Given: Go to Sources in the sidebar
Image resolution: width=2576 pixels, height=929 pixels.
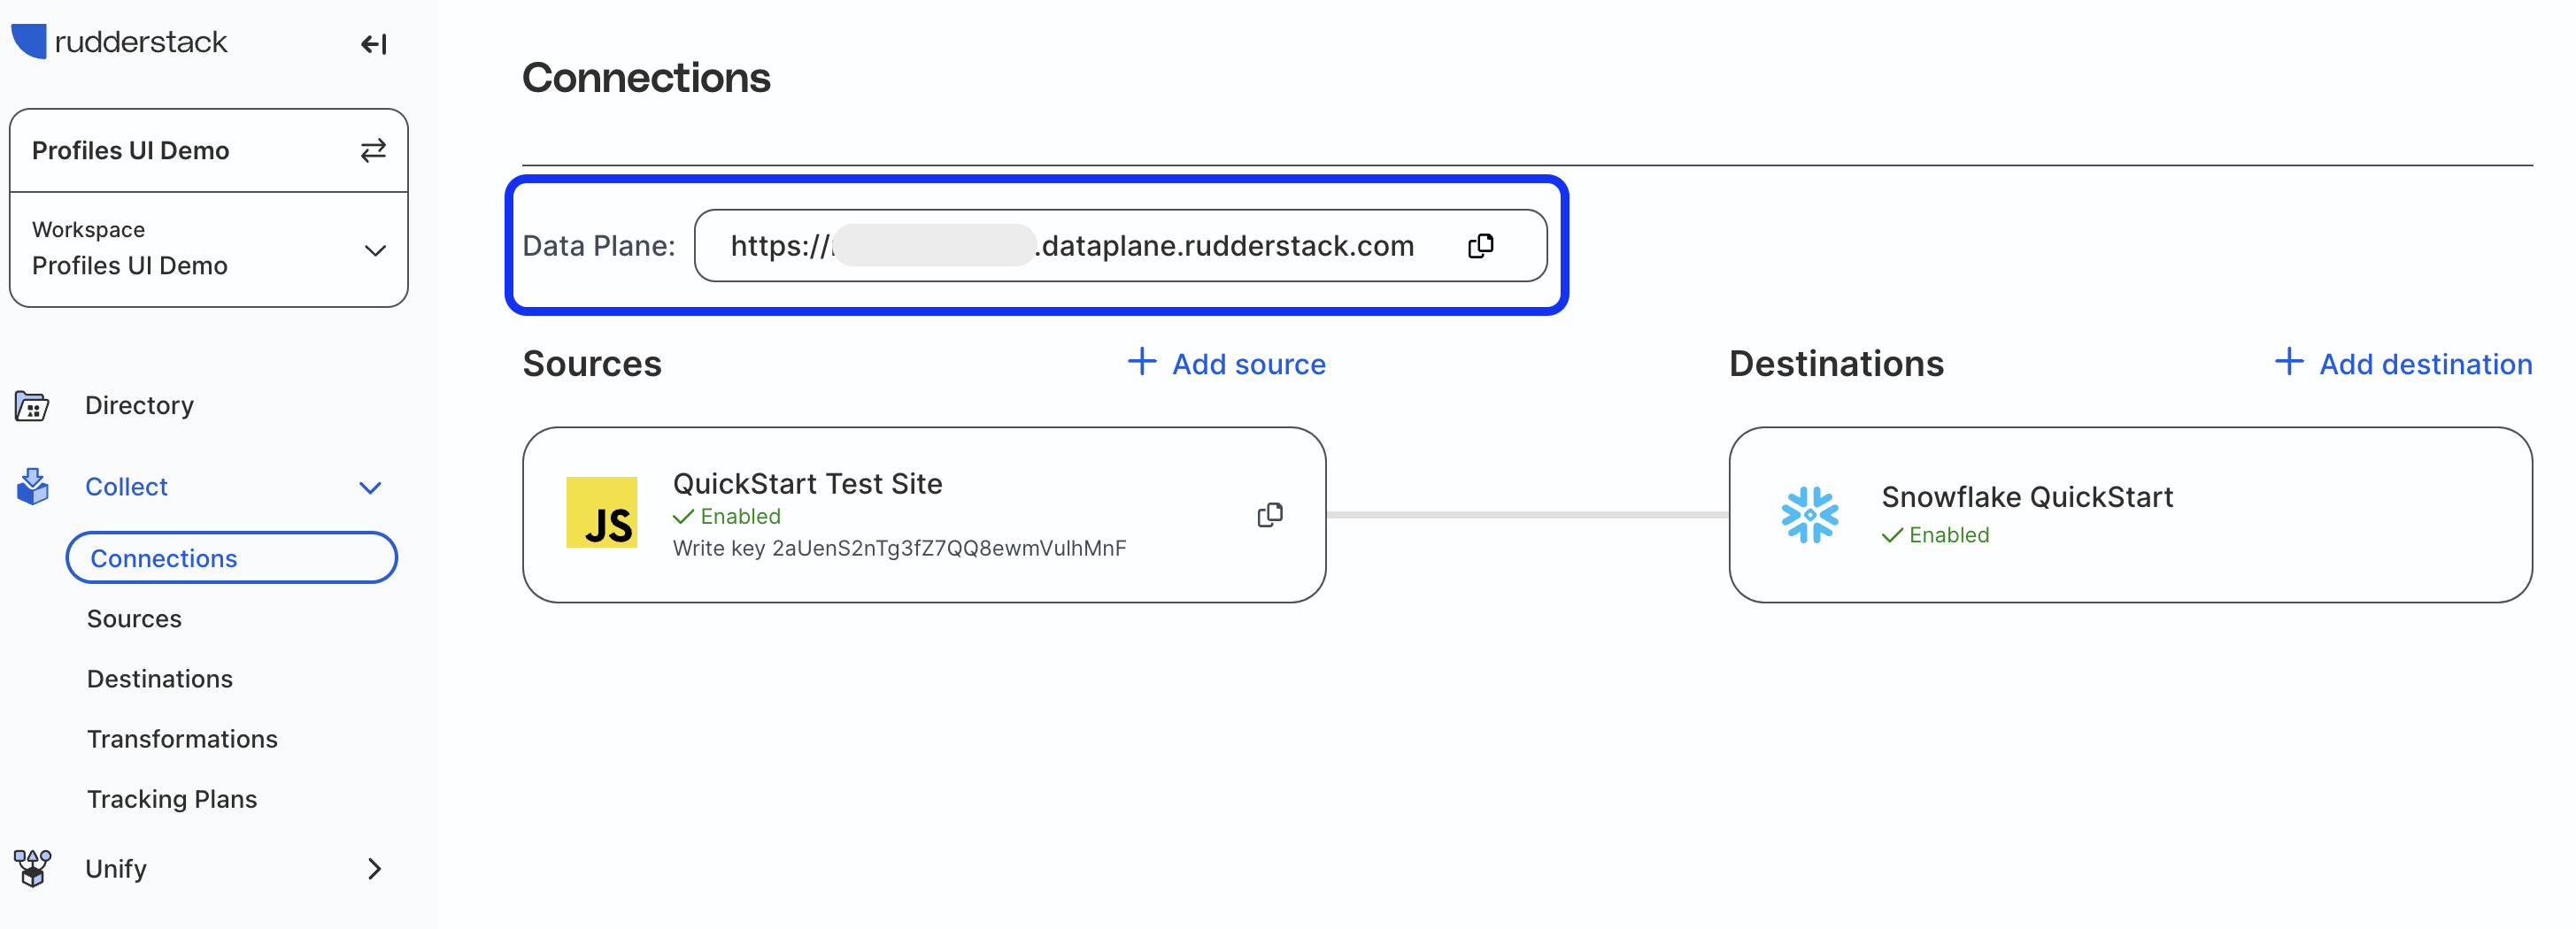Looking at the screenshot, I should click(134, 619).
